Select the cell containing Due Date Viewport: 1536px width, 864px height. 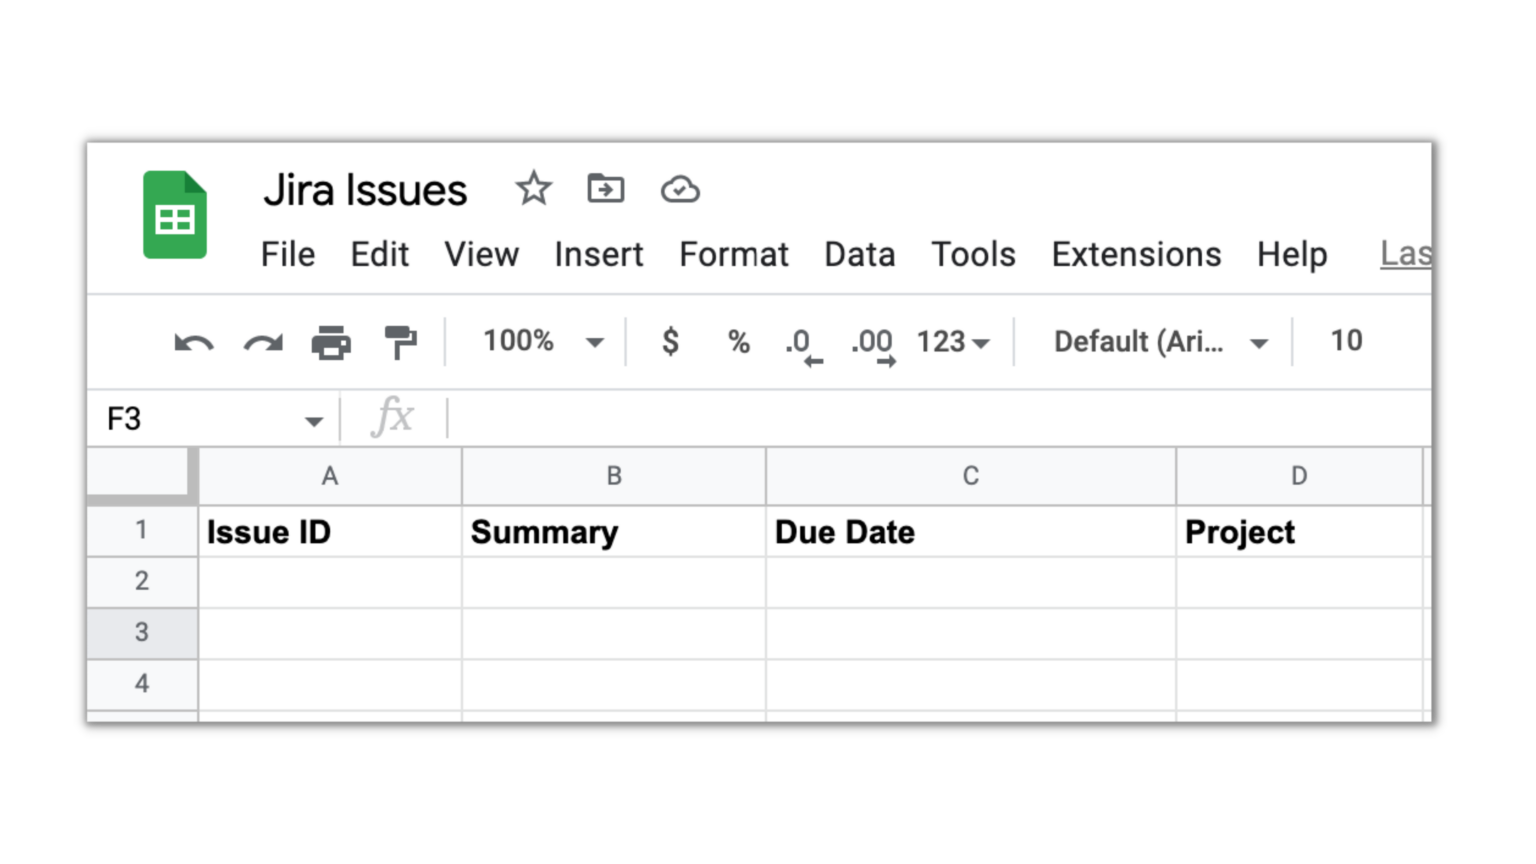[970, 532]
